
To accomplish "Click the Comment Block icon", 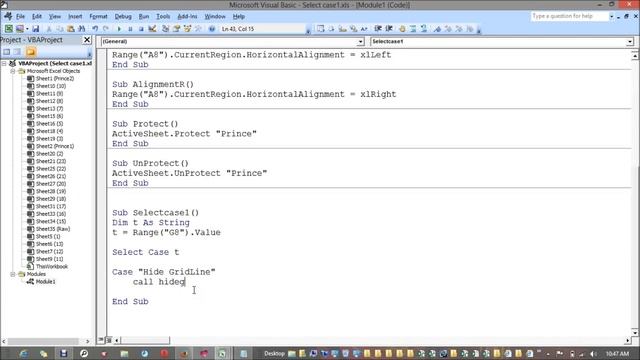I will click(413, 29).
